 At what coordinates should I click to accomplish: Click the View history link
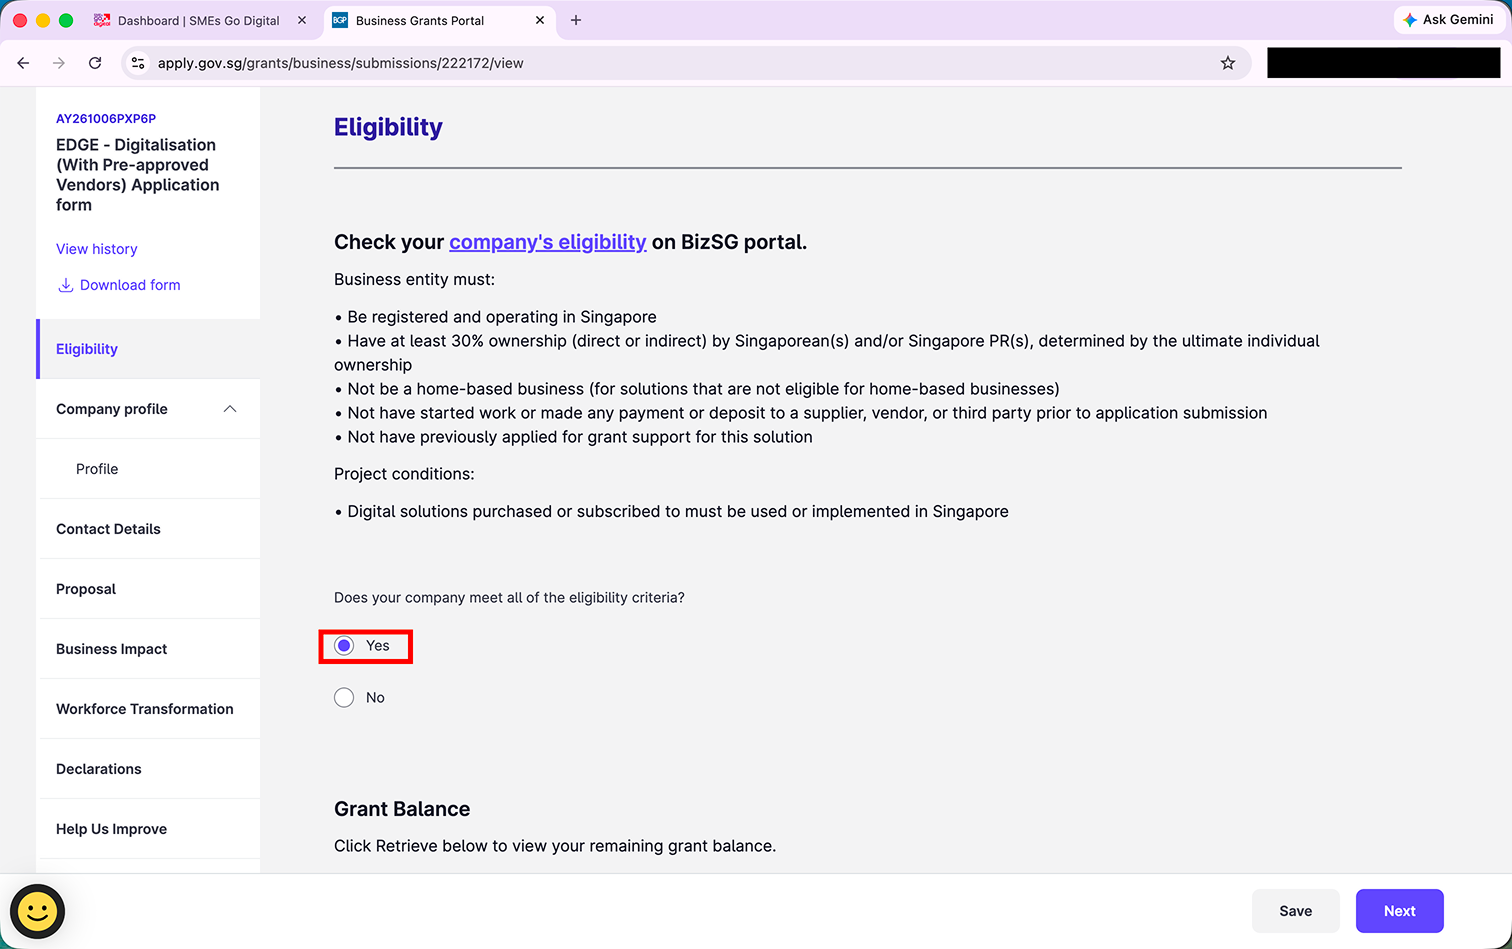(x=97, y=249)
